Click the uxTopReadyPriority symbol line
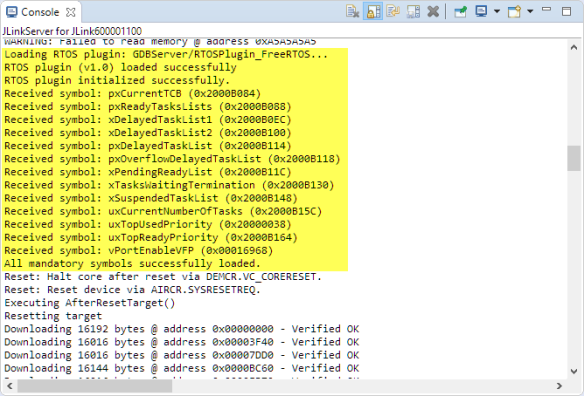 click(151, 237)
